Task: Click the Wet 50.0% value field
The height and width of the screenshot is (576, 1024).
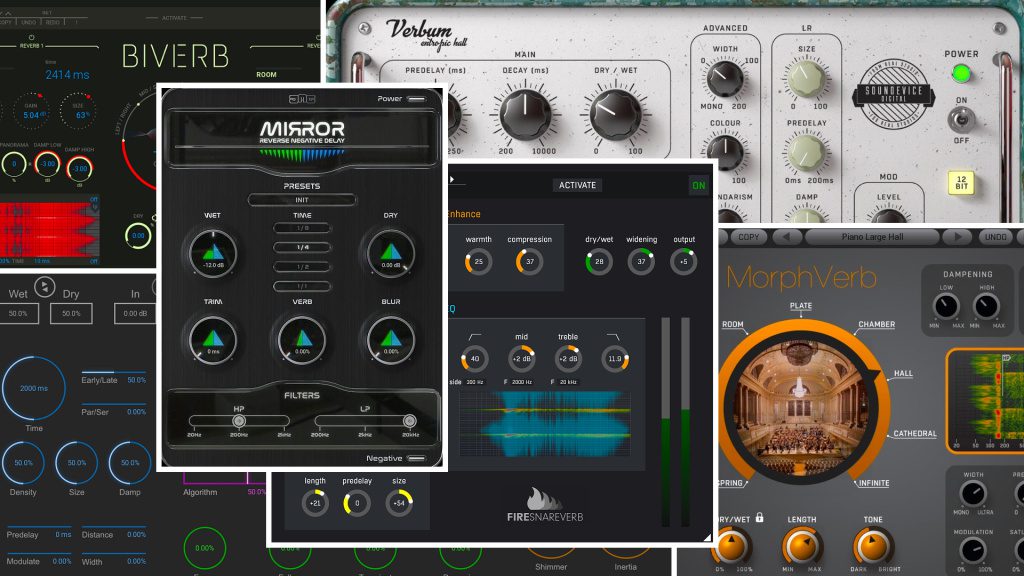Action: click(18, 313)
